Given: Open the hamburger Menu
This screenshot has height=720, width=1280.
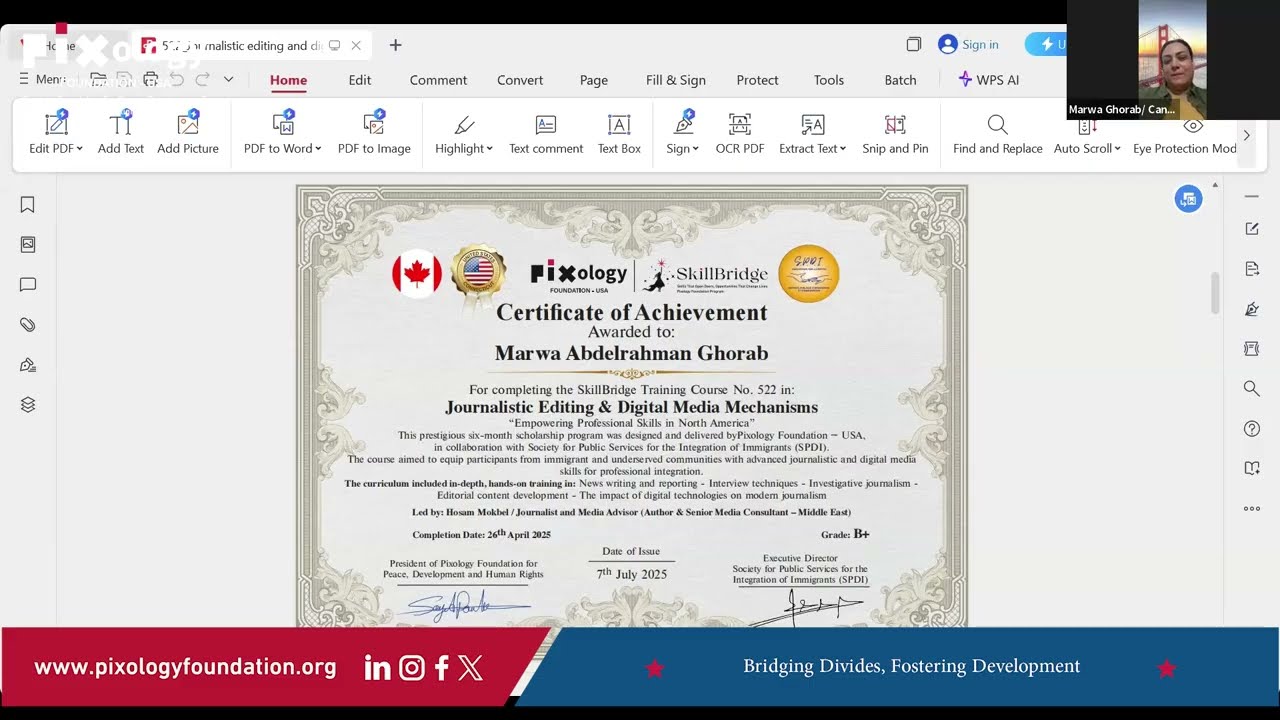Looking at the screenshot, I should [40, 79].
